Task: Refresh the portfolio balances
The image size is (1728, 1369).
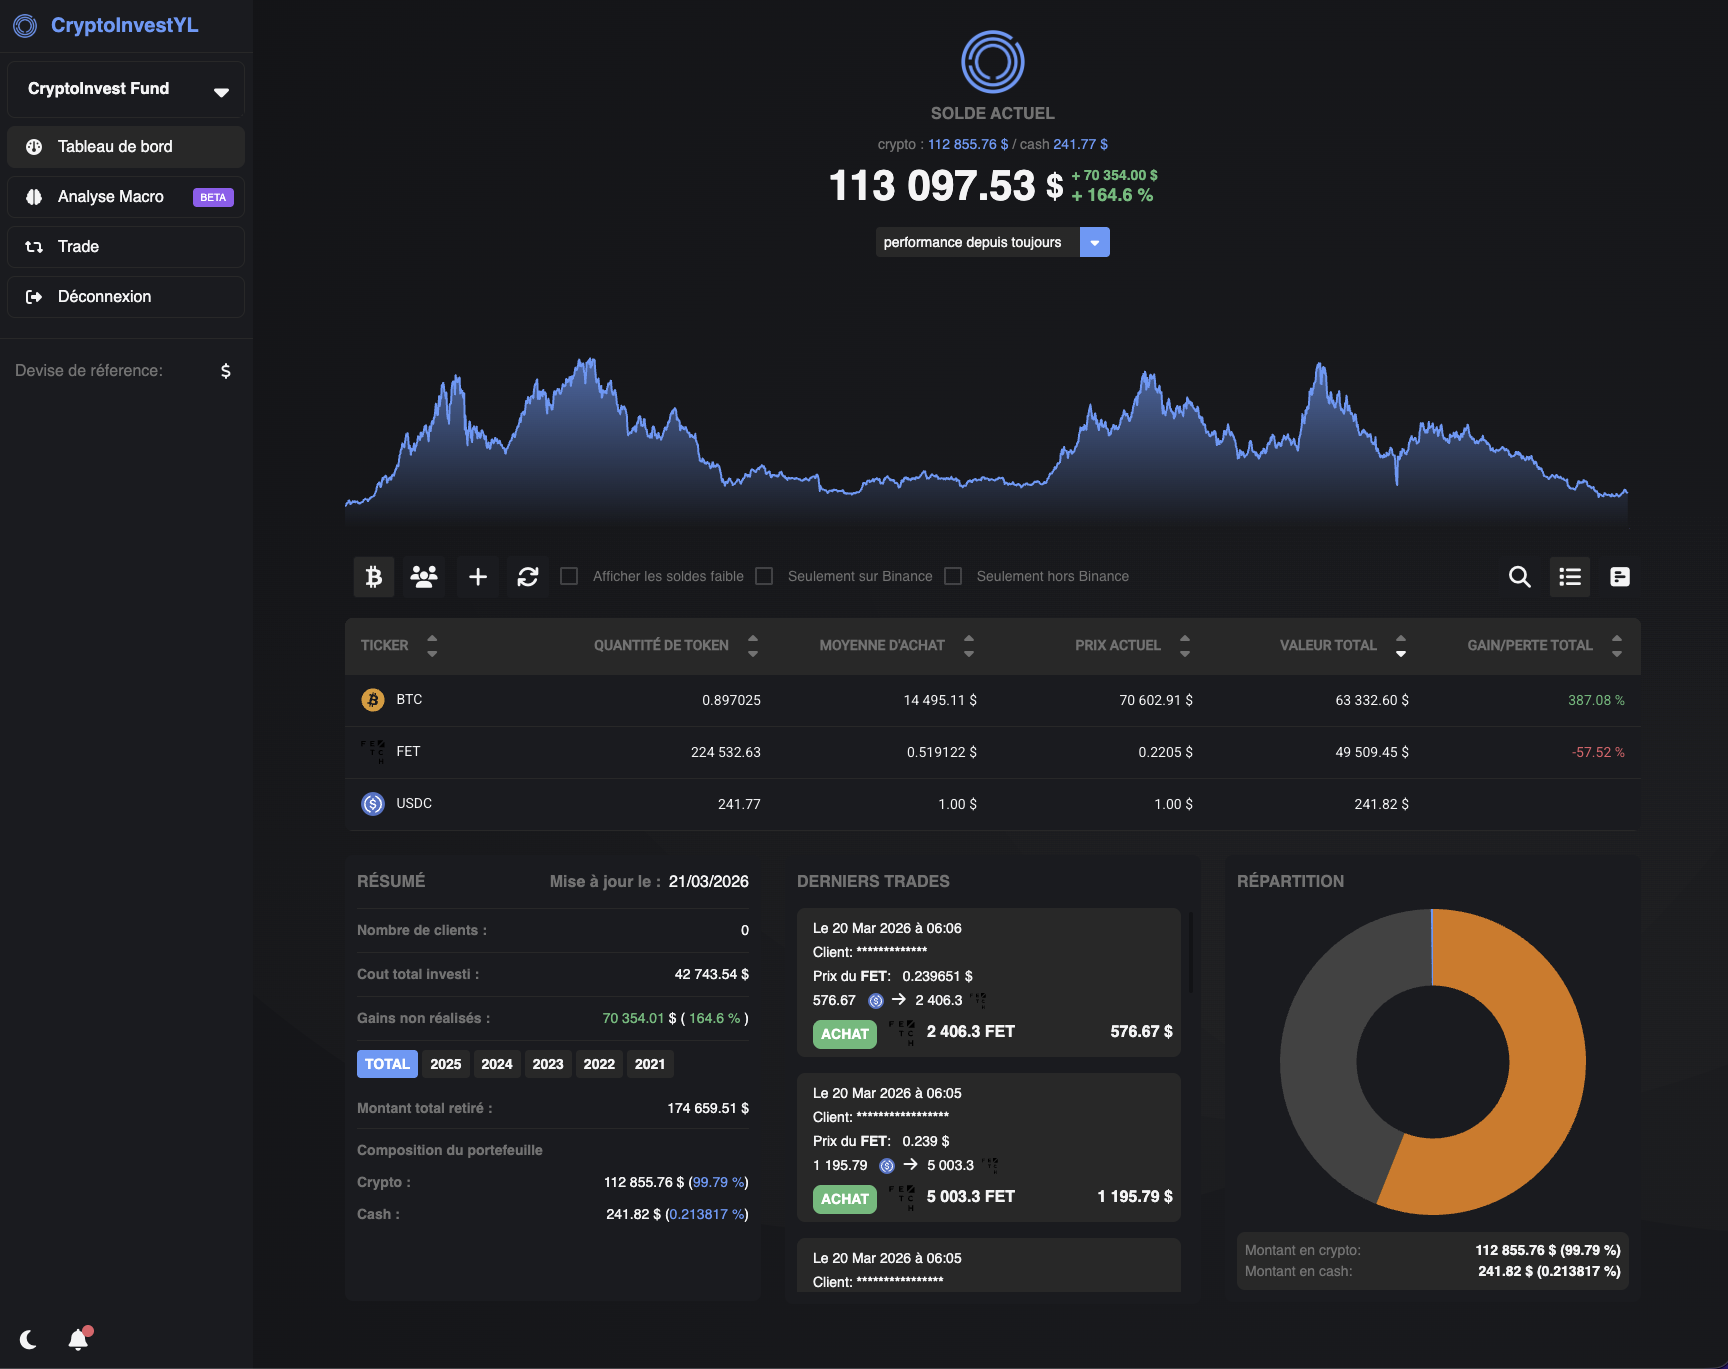Action: pyautogui.click(x=528, y=576)
